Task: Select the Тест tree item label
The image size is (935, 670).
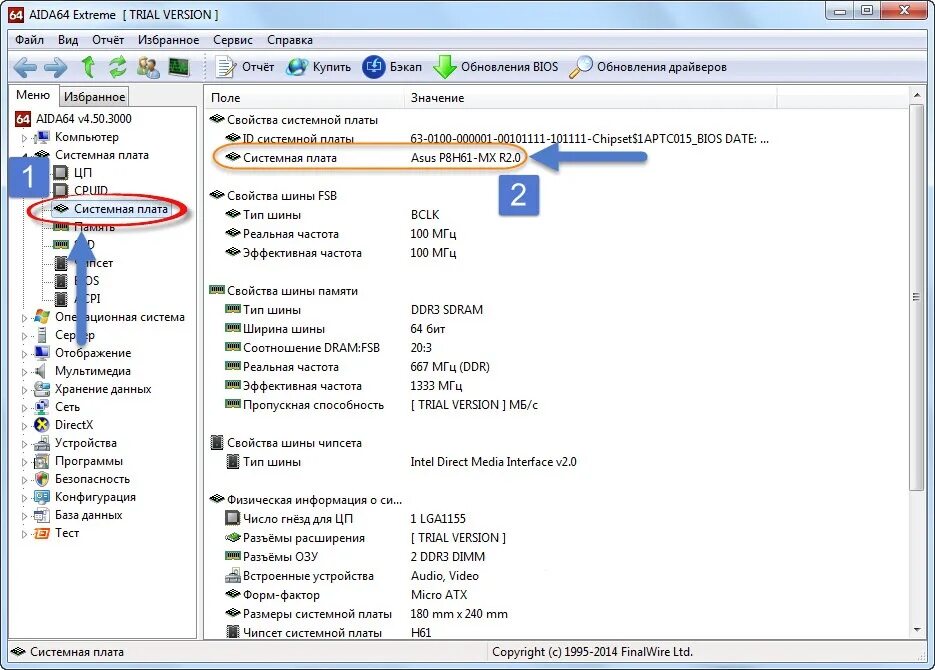Action: [67, 533]
